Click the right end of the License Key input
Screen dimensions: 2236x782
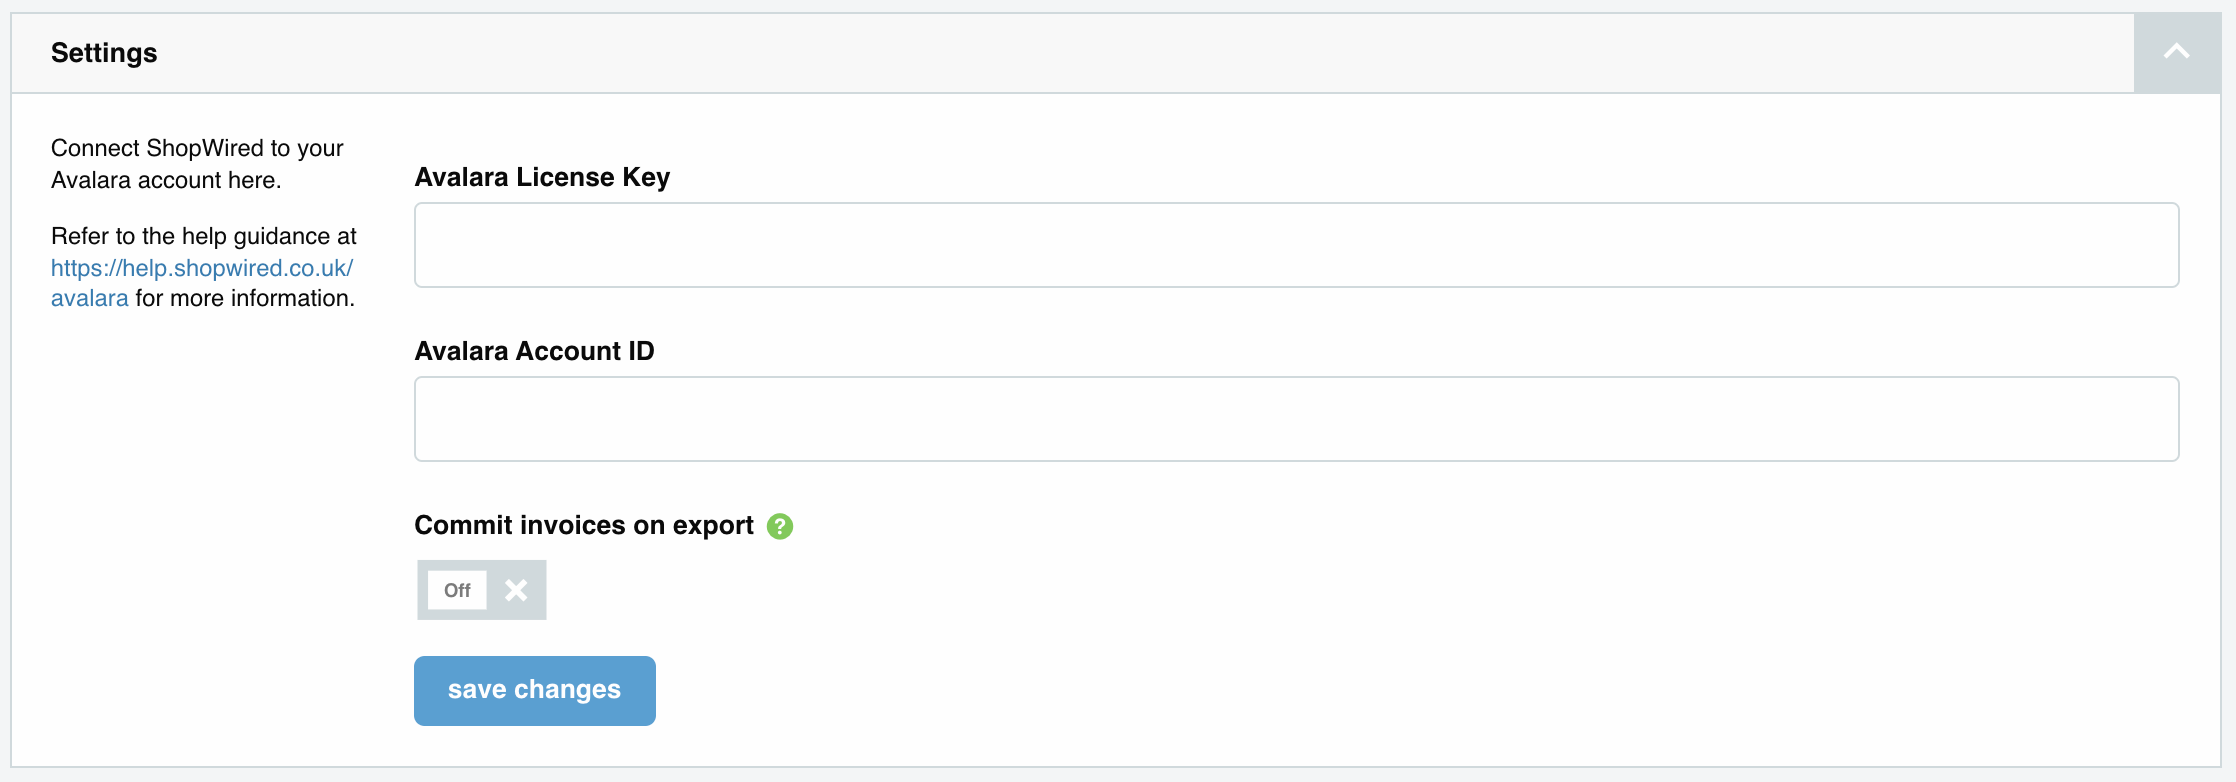(2140, 245)
